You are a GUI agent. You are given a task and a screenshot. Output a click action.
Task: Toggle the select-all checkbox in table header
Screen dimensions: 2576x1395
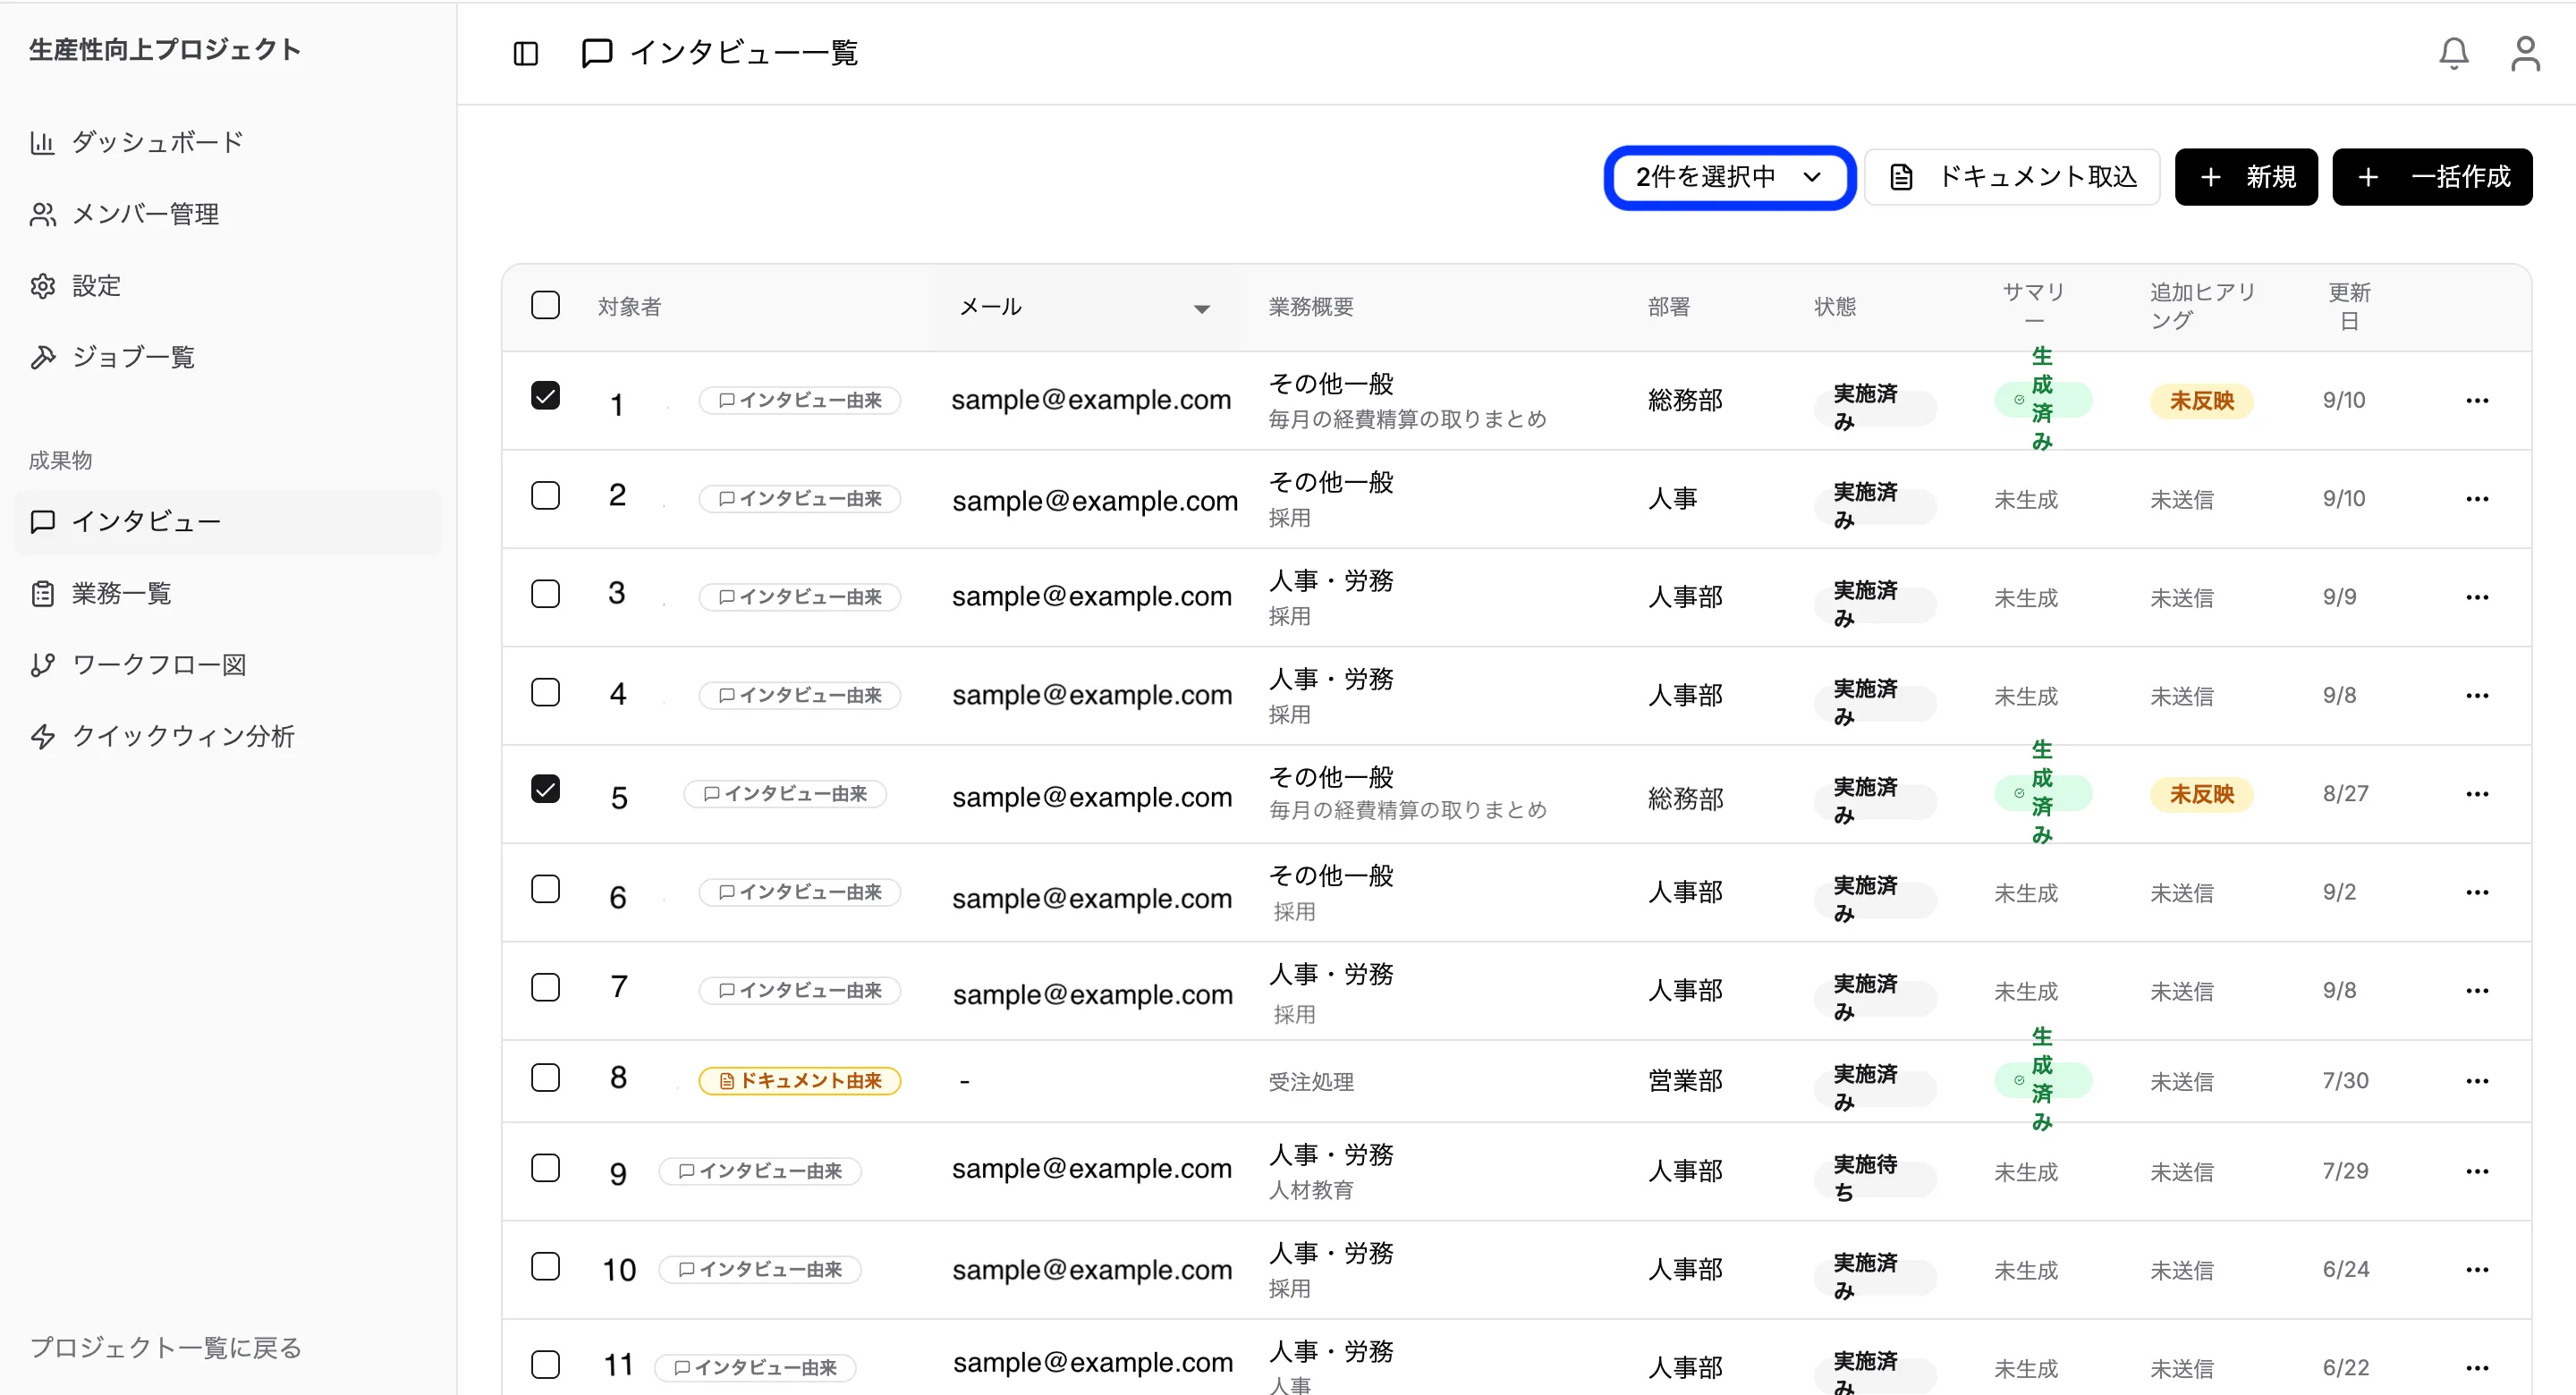pyautogui.click(x=545, y=305)
